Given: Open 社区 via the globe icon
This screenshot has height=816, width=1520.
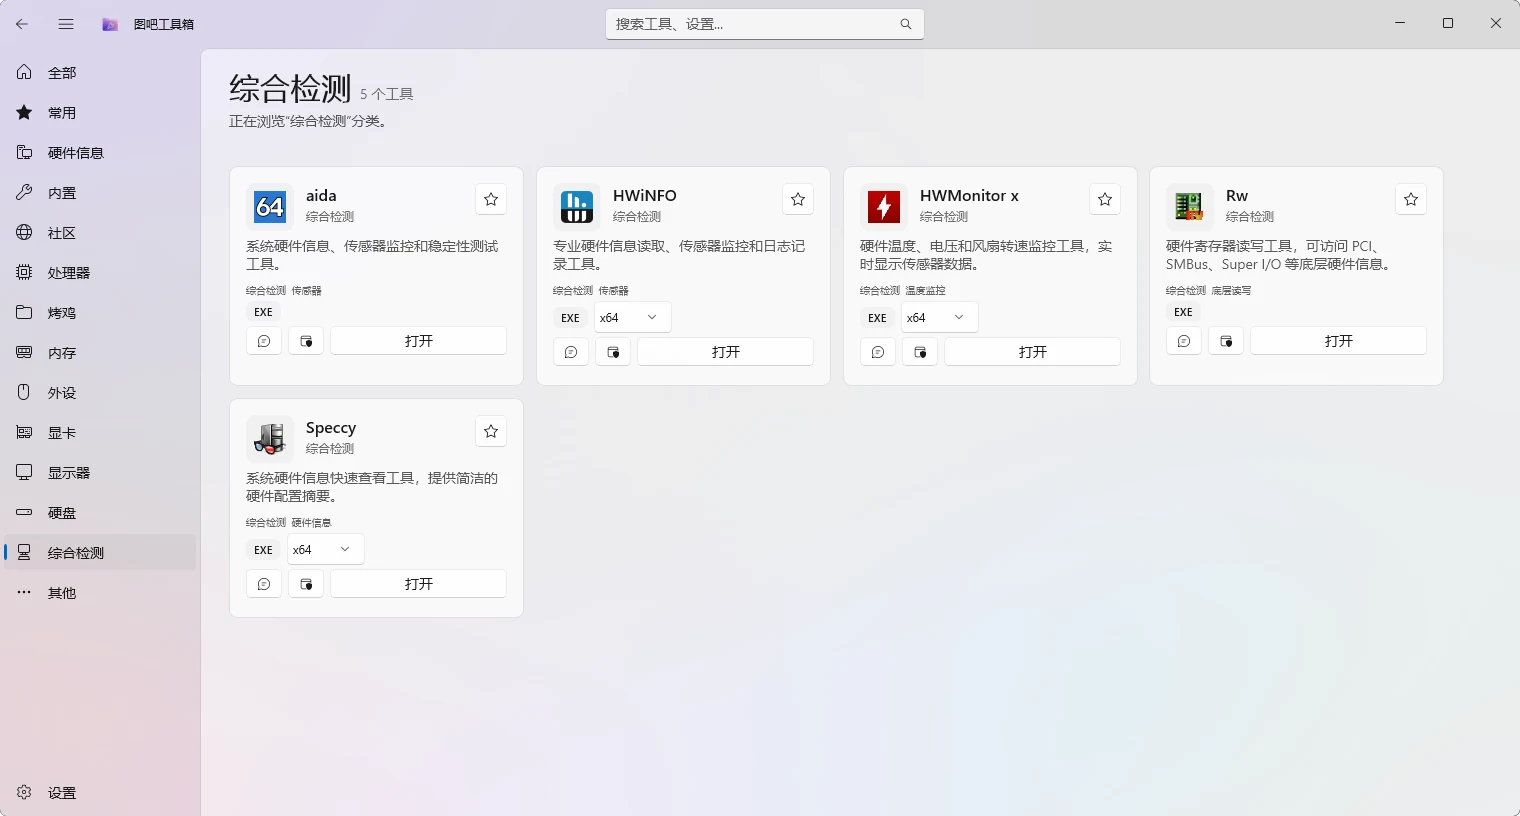Looking at the screenshot, I should click(x=24, y=232).
